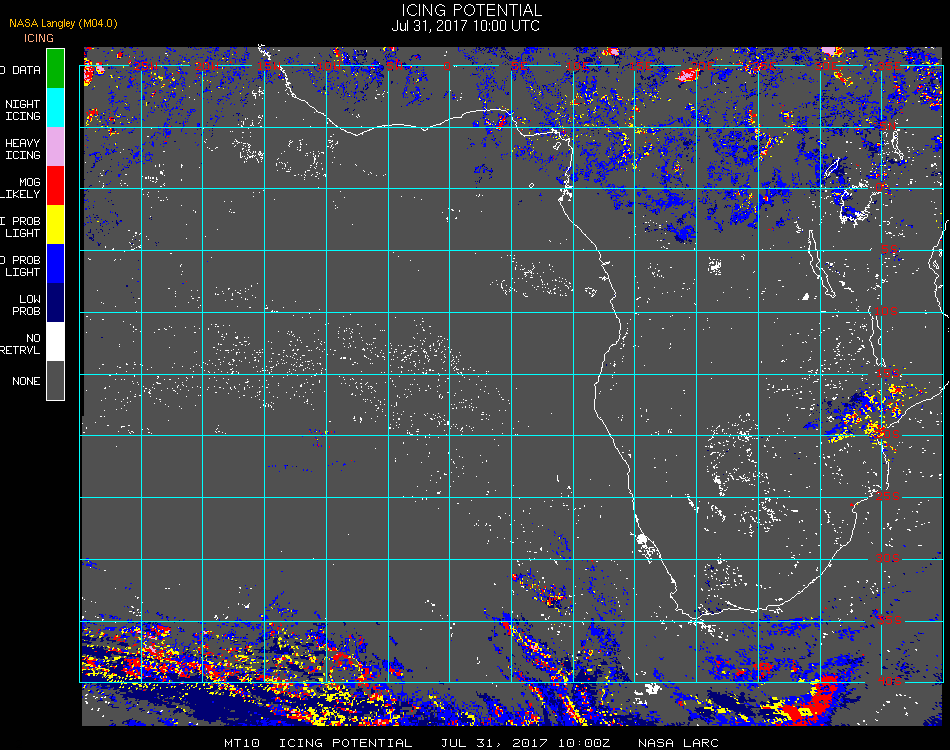Click the "15S" latitude label

click(887, 373)
